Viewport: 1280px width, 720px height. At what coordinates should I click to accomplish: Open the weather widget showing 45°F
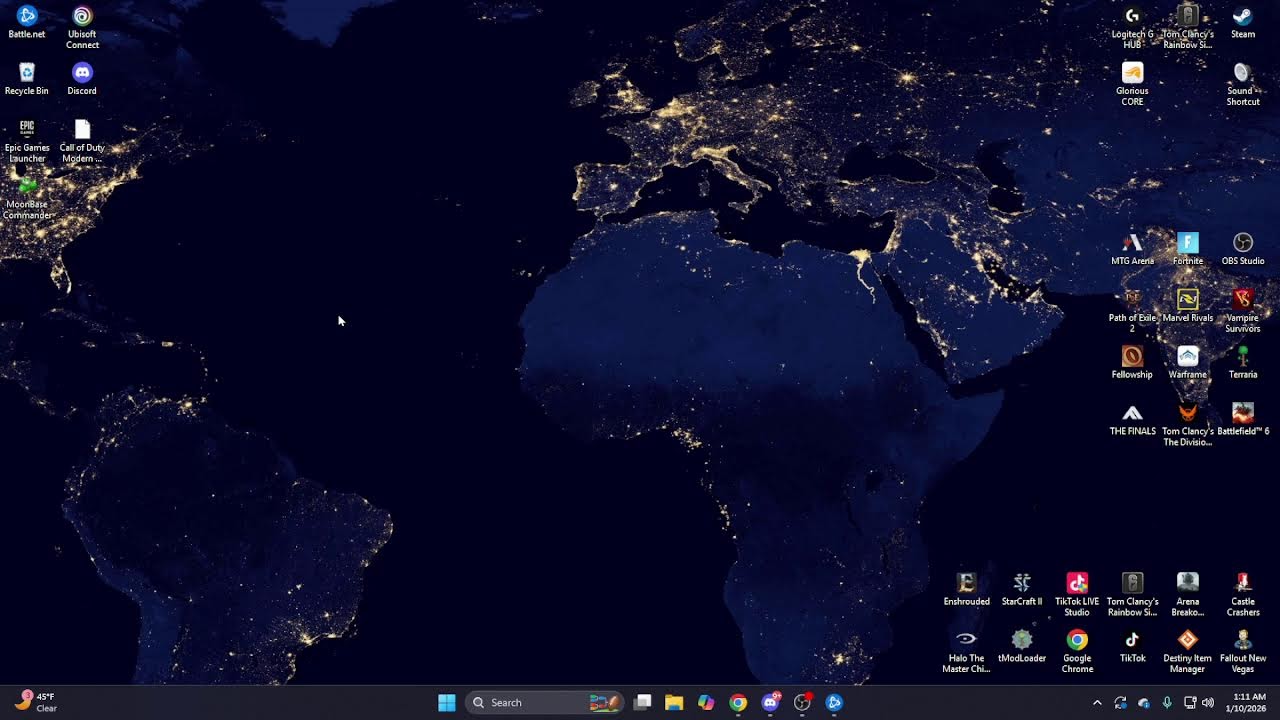36,702
